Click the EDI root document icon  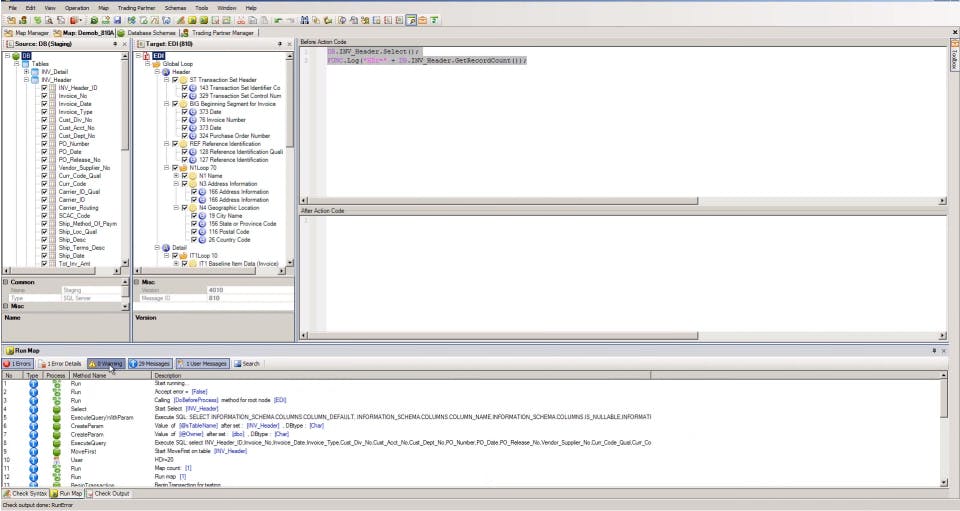coord(146,56)
